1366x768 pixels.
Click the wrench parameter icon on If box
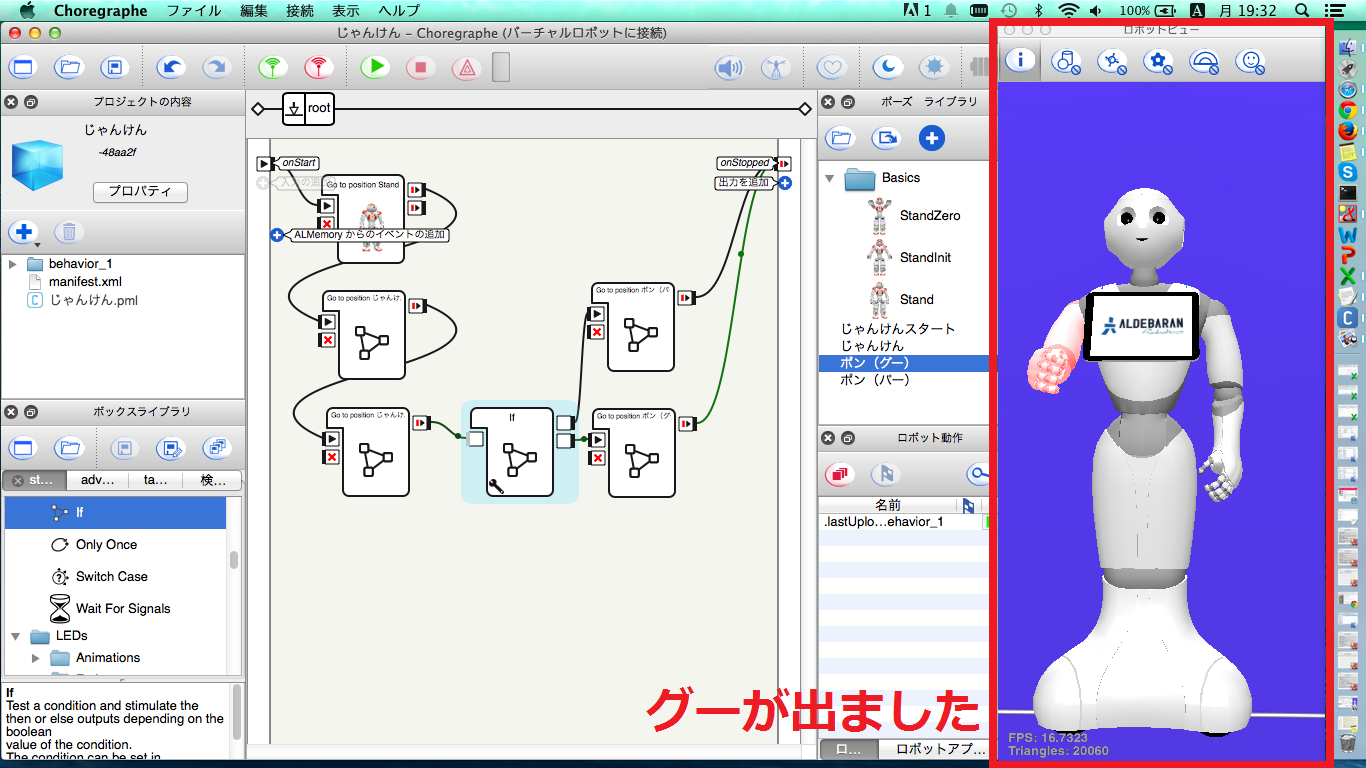[x=494, y=486]
